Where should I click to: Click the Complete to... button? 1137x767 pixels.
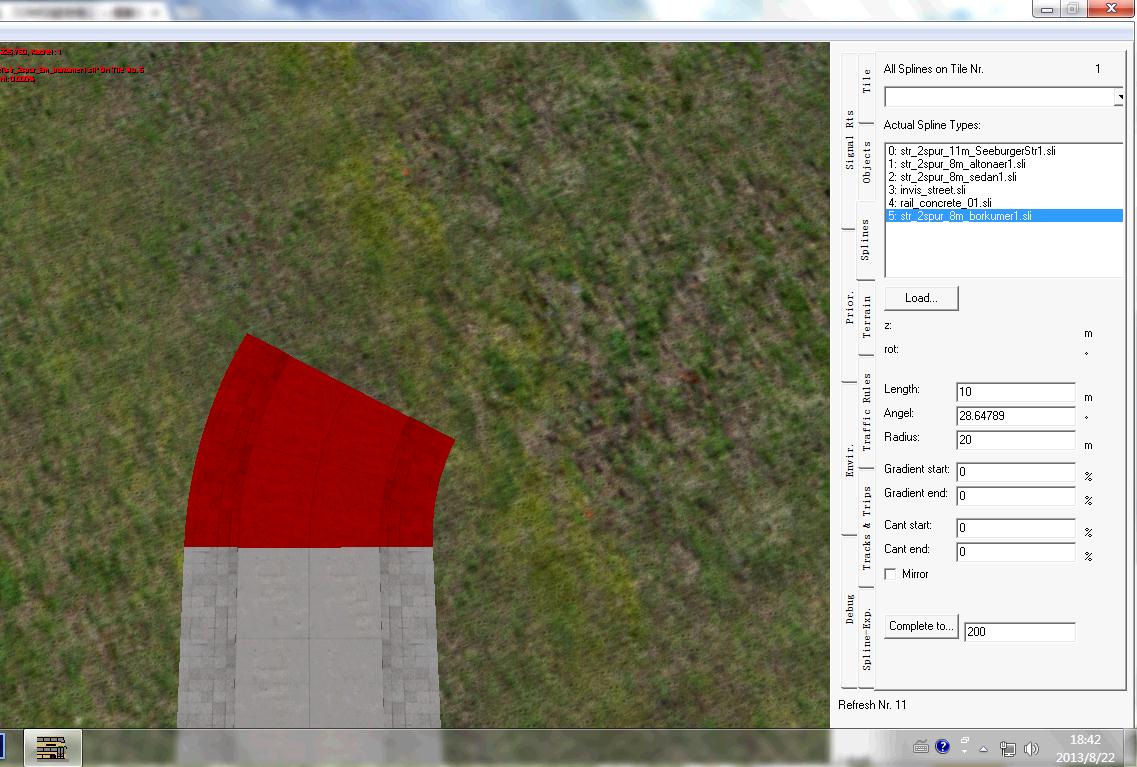tap(921, 627)
